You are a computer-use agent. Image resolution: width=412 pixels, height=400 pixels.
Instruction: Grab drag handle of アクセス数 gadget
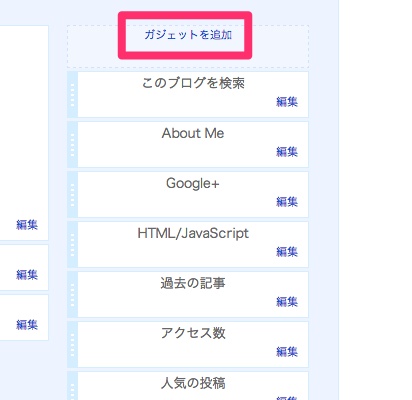click(72, 345)
